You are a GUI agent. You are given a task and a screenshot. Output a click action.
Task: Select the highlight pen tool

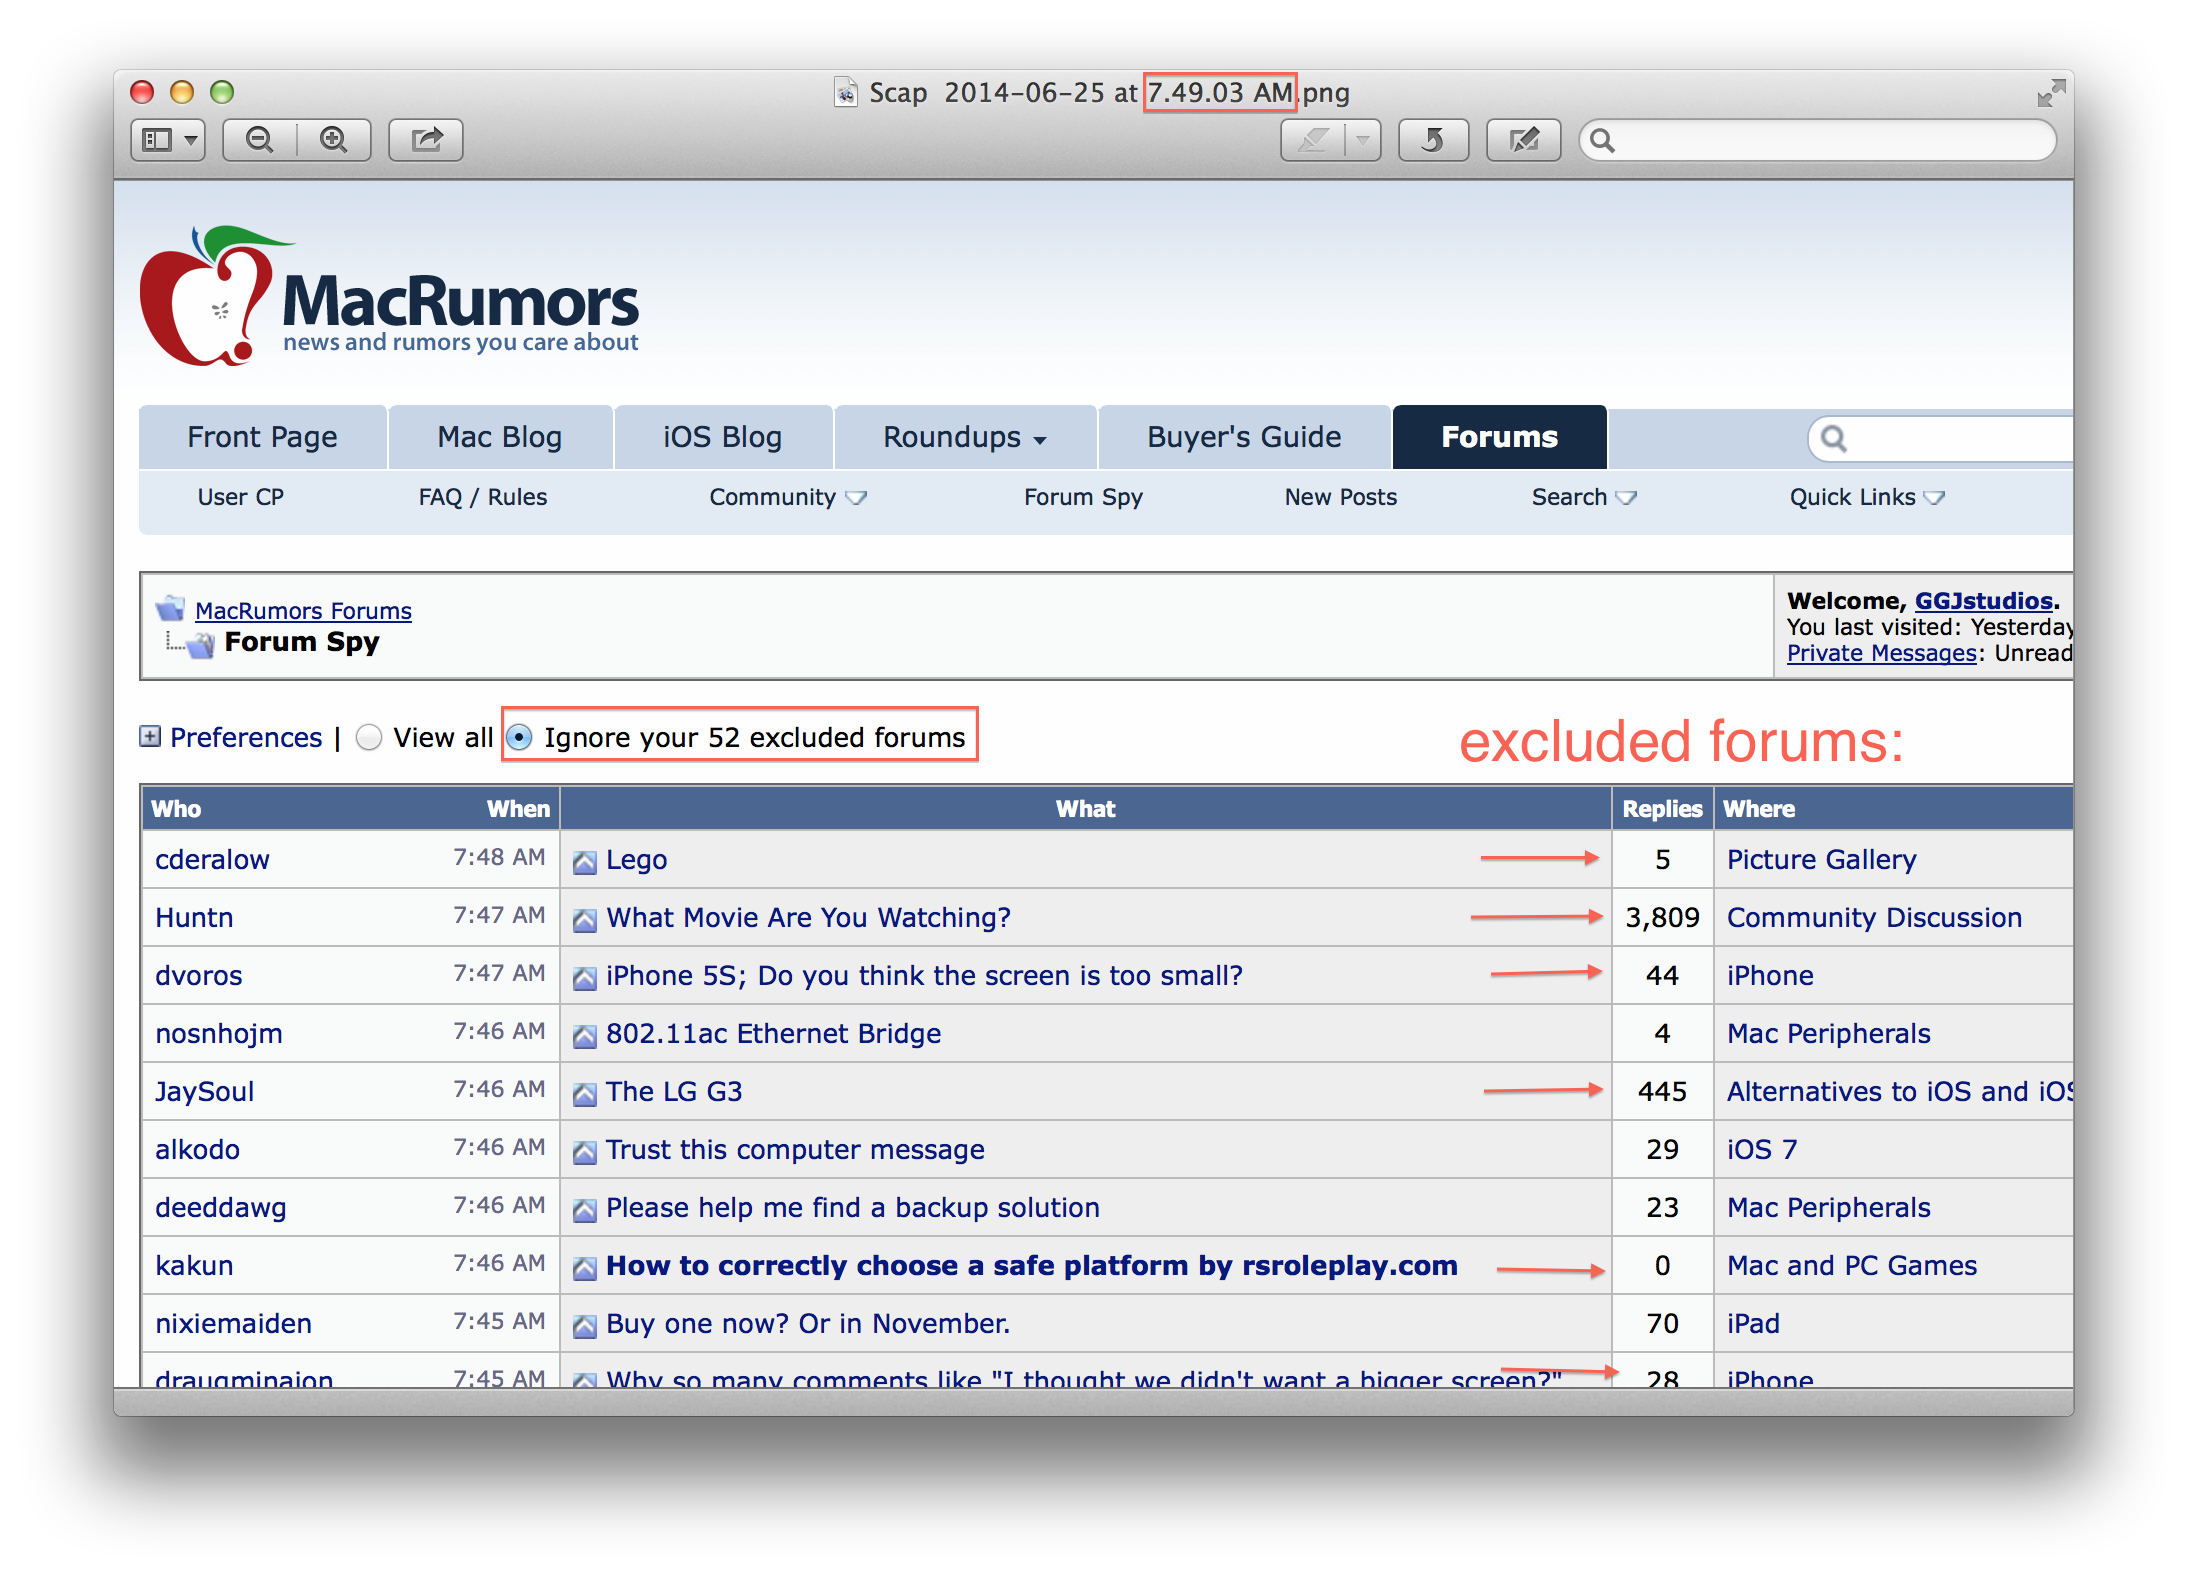tap(1313, 140)
